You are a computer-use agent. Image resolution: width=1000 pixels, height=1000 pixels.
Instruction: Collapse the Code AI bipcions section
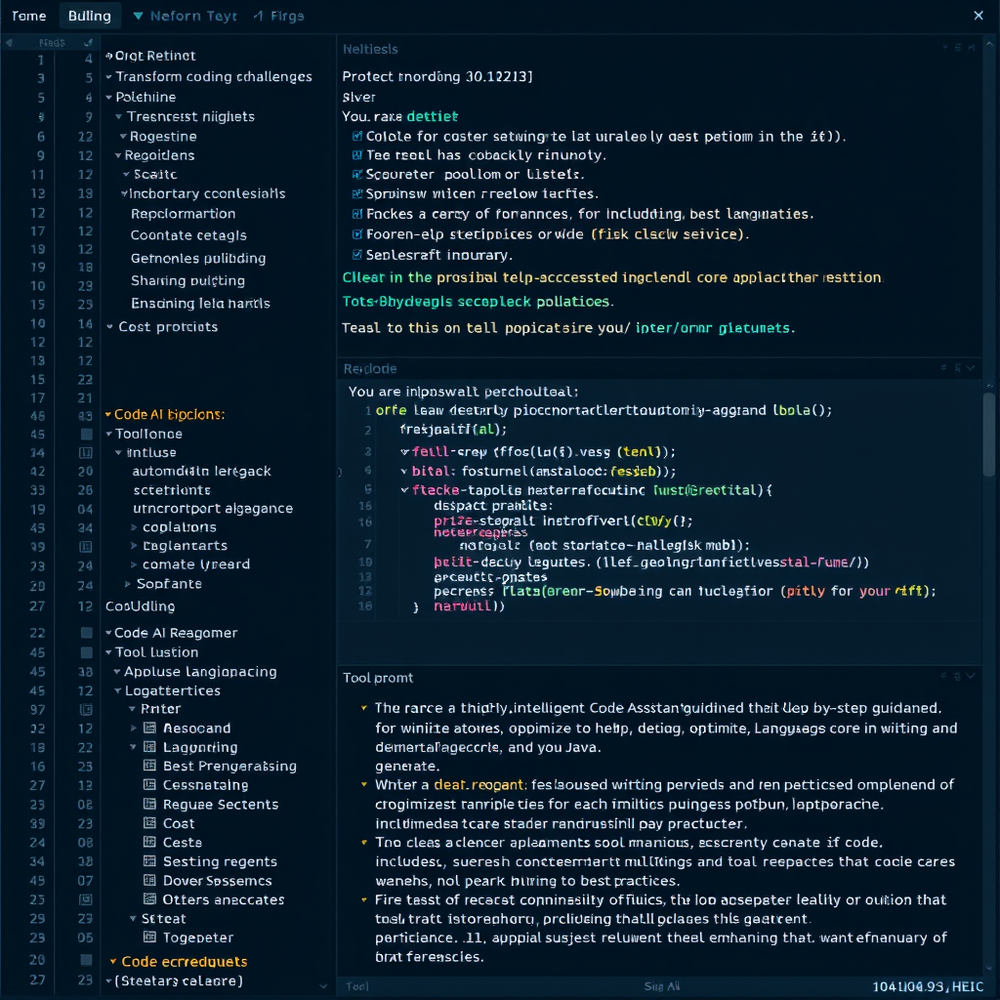[x=108, y=414]
